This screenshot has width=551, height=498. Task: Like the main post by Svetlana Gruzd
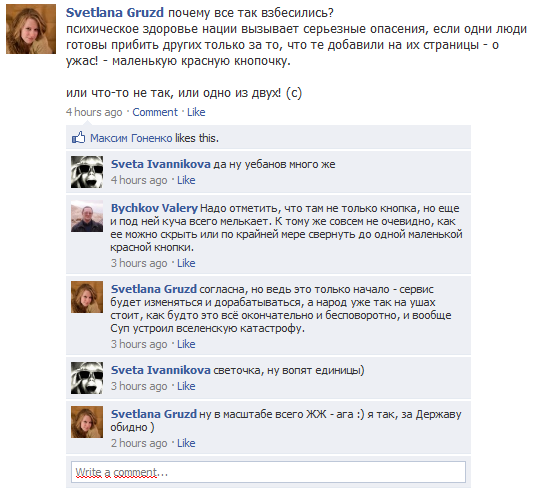pyautogui.click(x=196, y=112)
